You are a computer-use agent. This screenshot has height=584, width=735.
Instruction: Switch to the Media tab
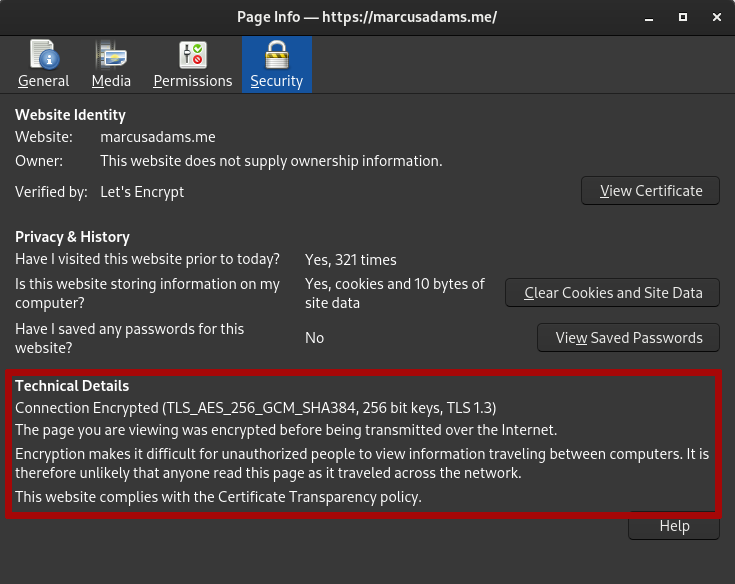(x=111, y=65)
